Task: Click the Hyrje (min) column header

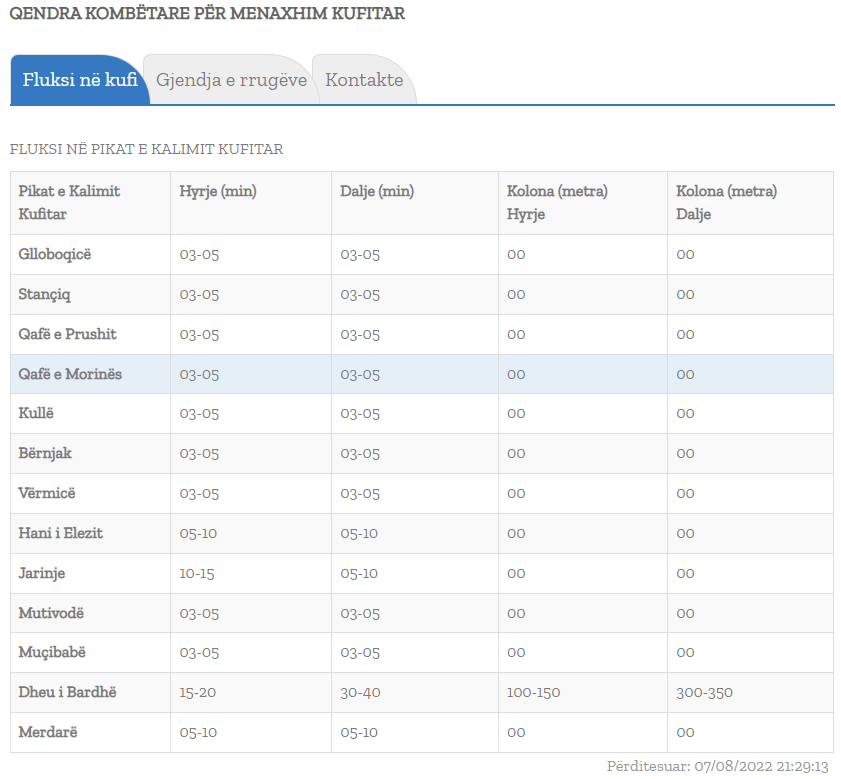Action: click(218, 191)
